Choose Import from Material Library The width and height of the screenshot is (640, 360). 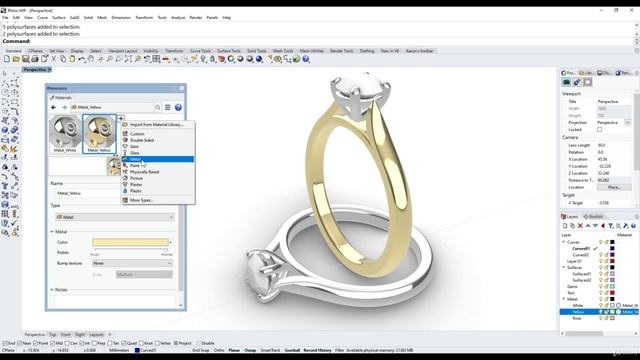tap(158, 124)
